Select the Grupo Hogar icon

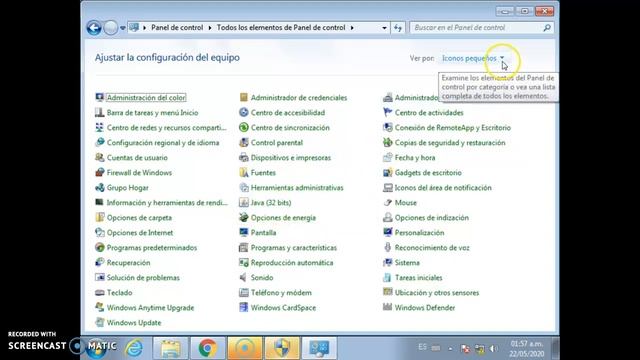100,188
